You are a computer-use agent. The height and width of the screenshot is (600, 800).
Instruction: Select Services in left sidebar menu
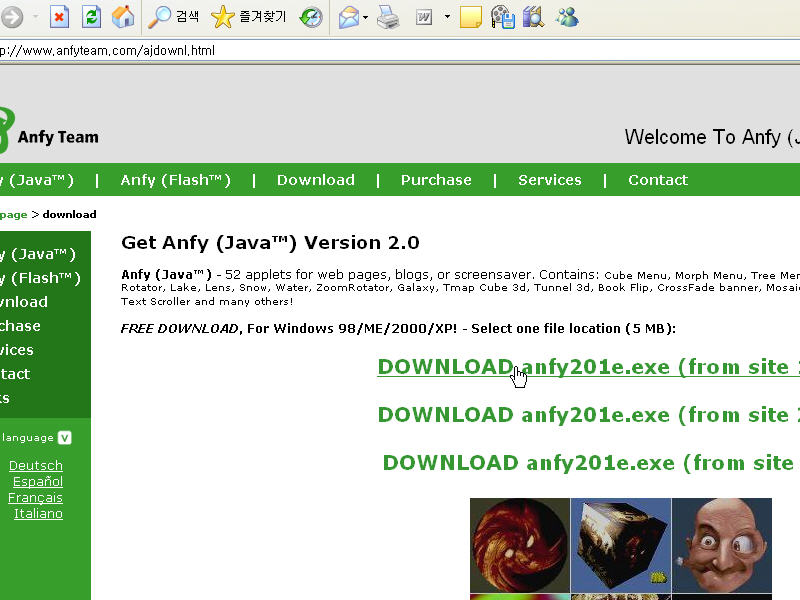[17, 350]
